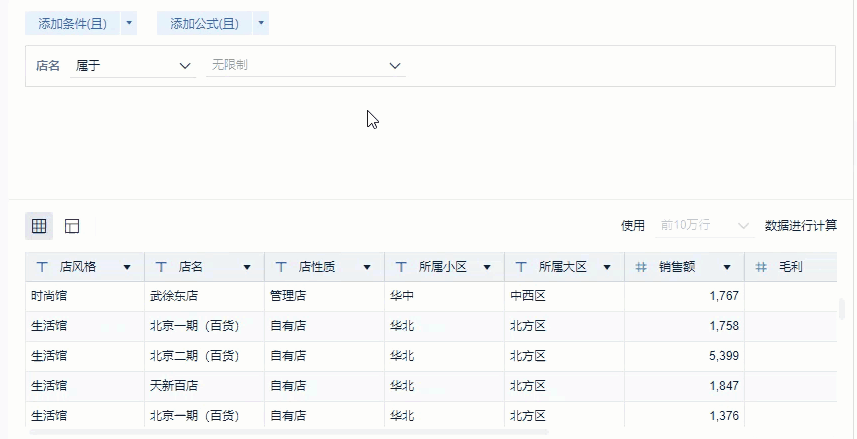This screenshot has width=857, height=439.
Task: Select the 武徐东店 cell in the table
Action: tap(173, 296)
